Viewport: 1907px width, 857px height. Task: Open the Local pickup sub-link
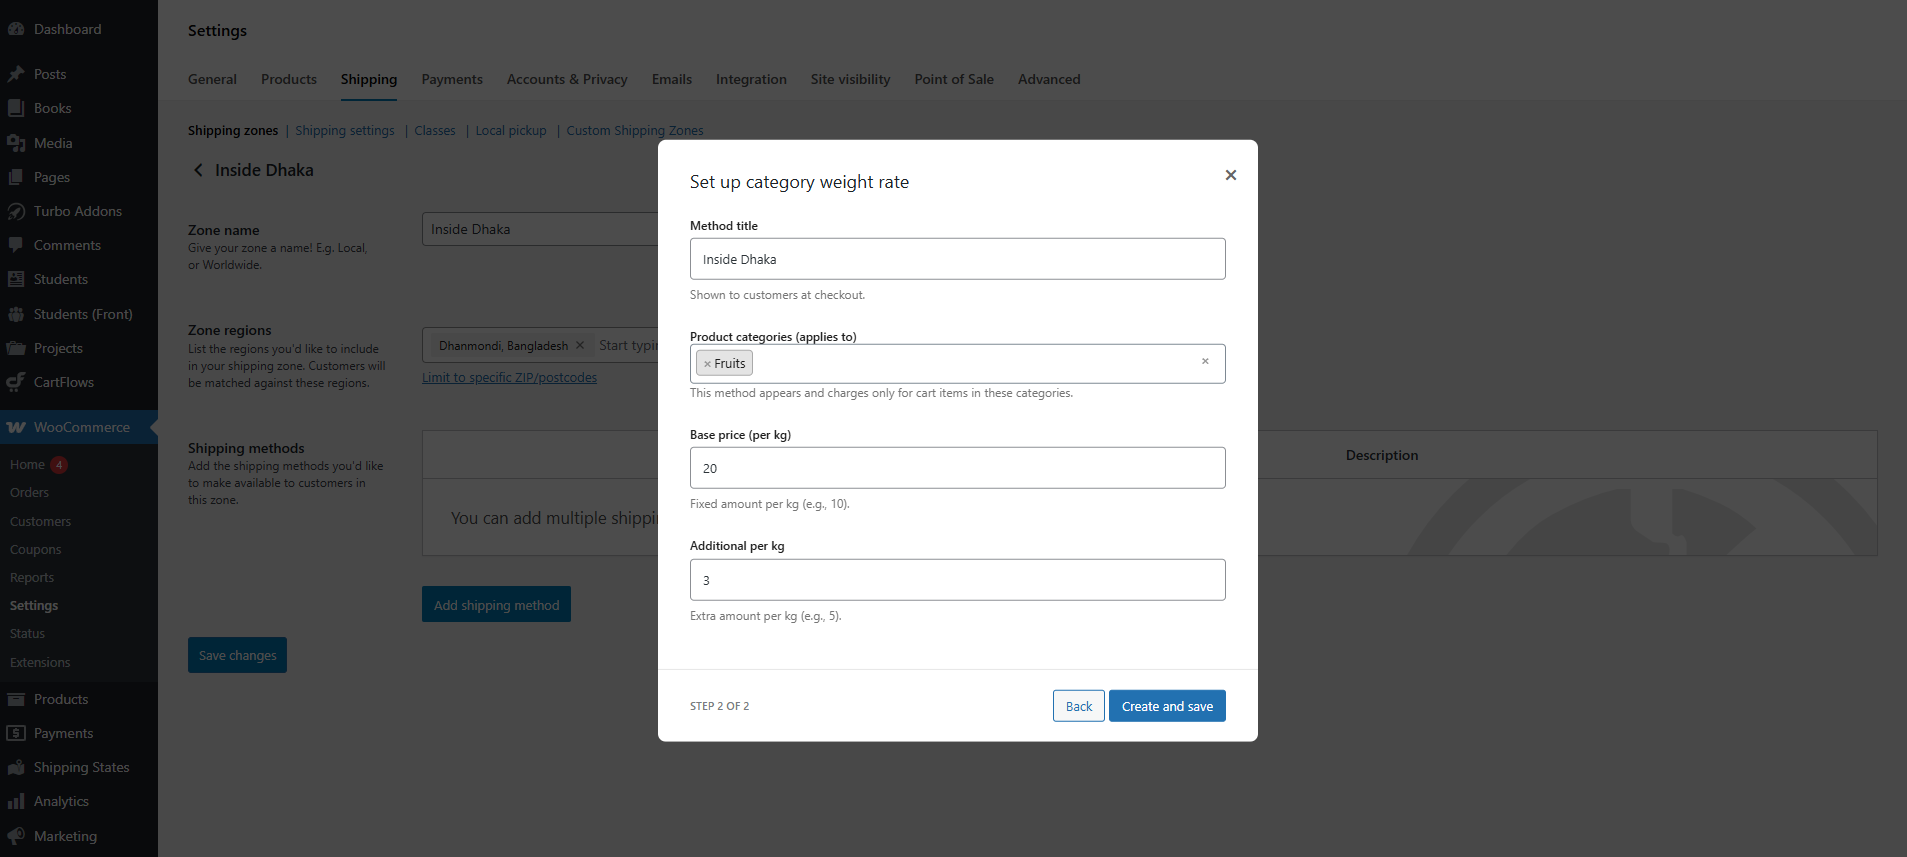(511, 131)
